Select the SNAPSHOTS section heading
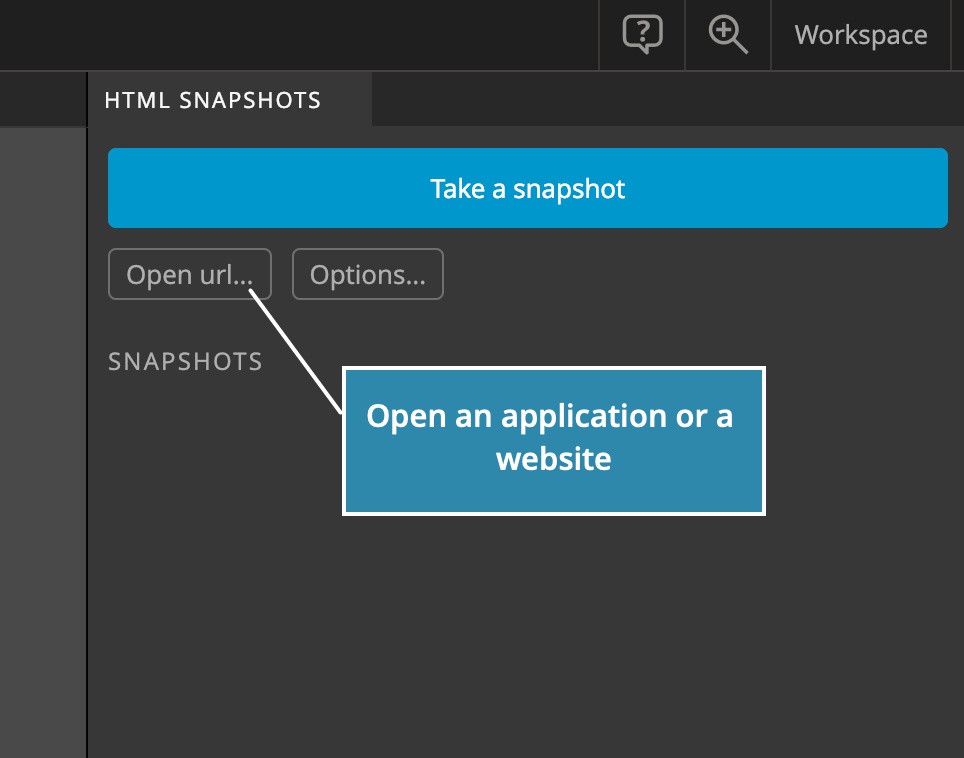964x758 pixels. (185, 361)
